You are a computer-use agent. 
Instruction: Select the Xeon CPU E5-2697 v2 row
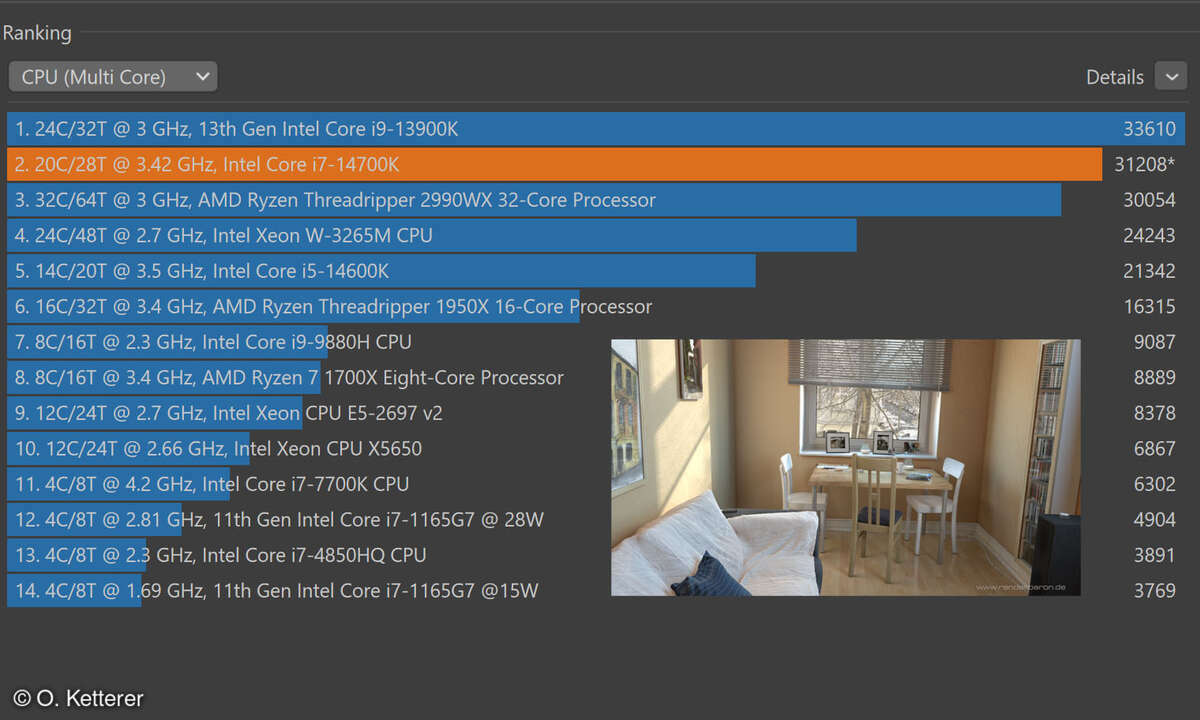(x=596, y=413)
